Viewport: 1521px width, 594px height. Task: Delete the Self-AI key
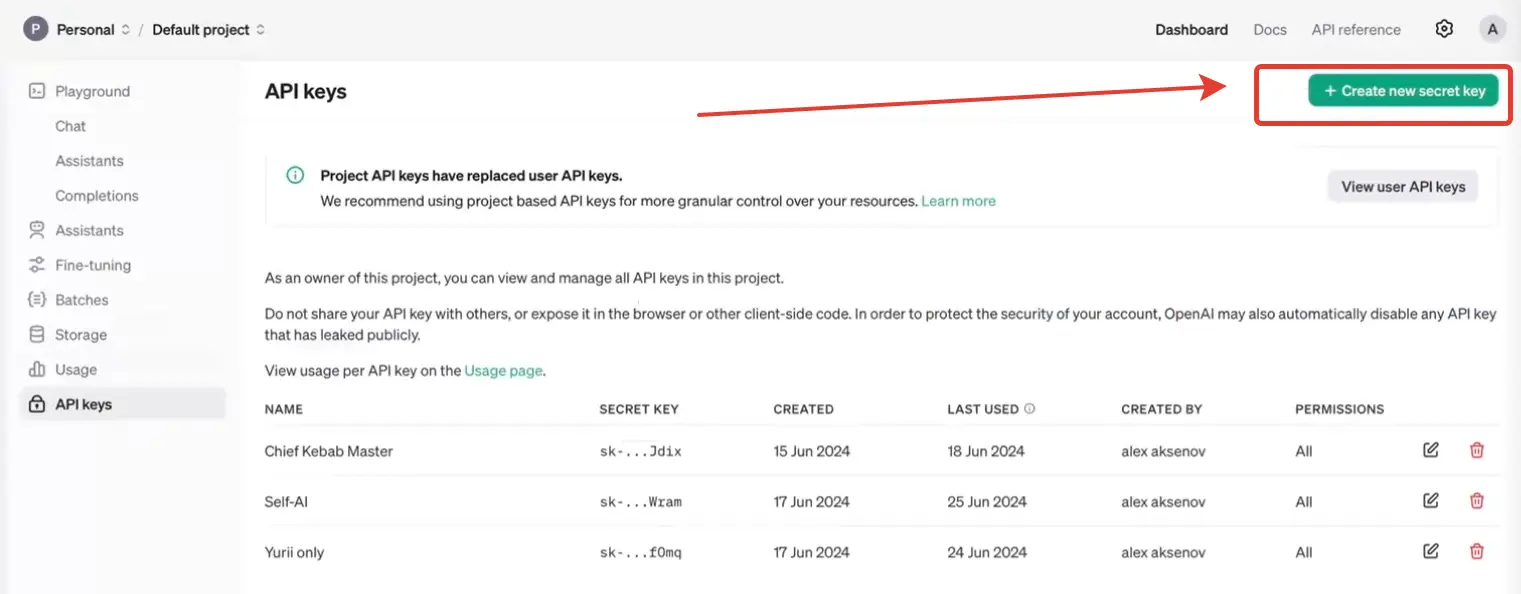(x=1477, y=500)
